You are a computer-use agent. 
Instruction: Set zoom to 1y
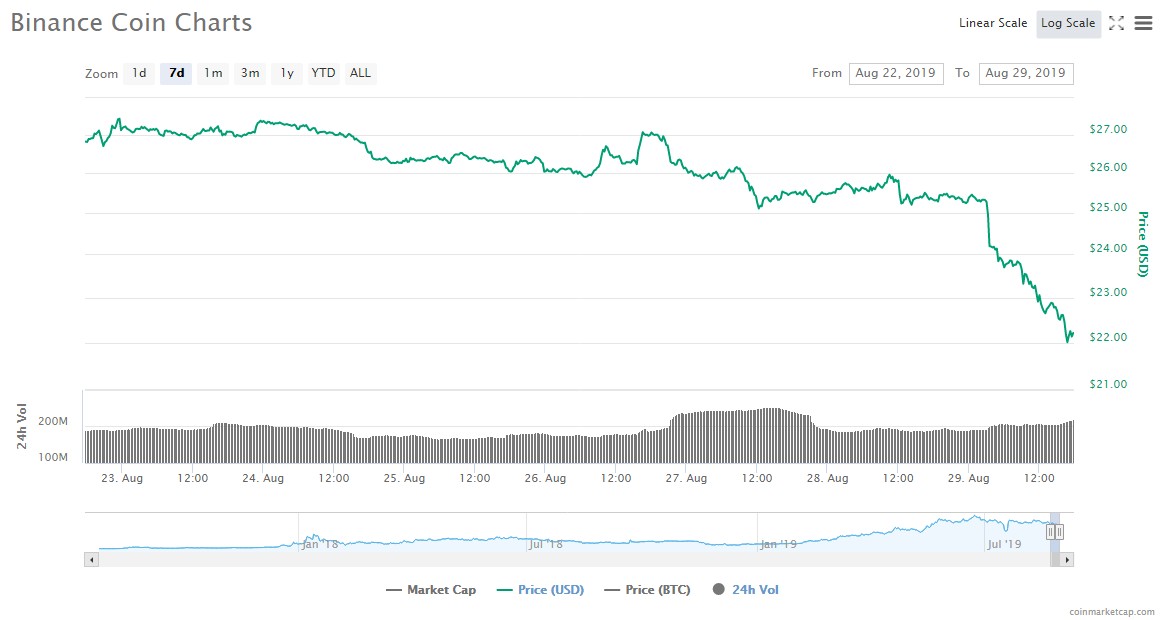tap(287, 73)
